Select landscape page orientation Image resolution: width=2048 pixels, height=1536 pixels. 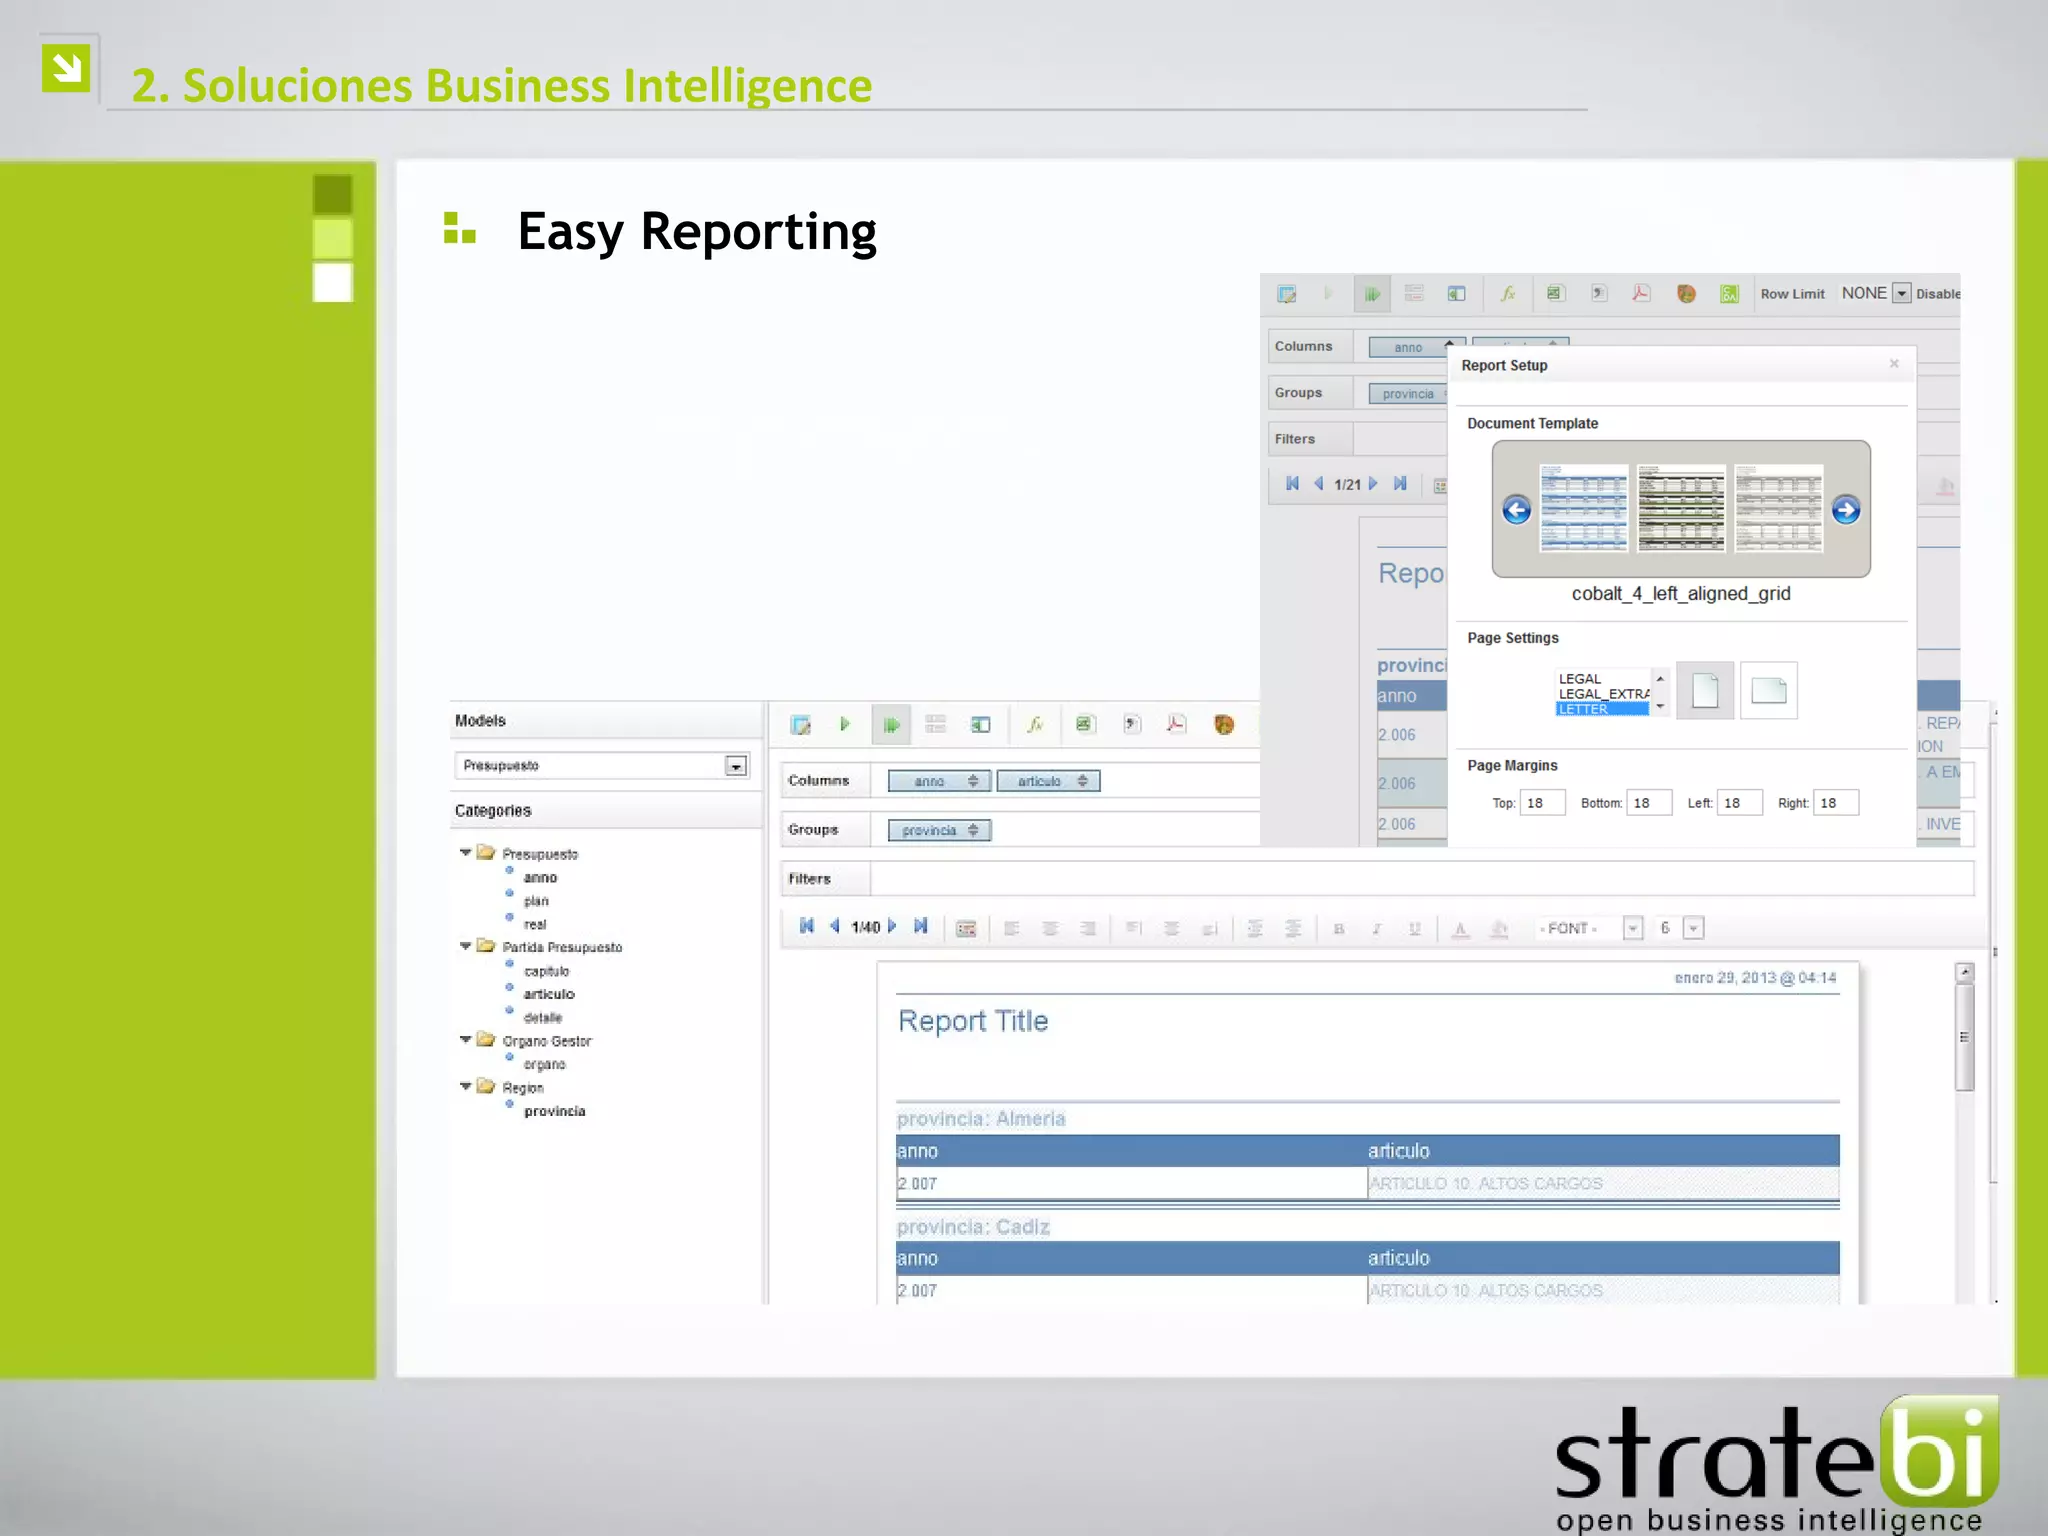pyautogui.click(x=1768, y=690)
